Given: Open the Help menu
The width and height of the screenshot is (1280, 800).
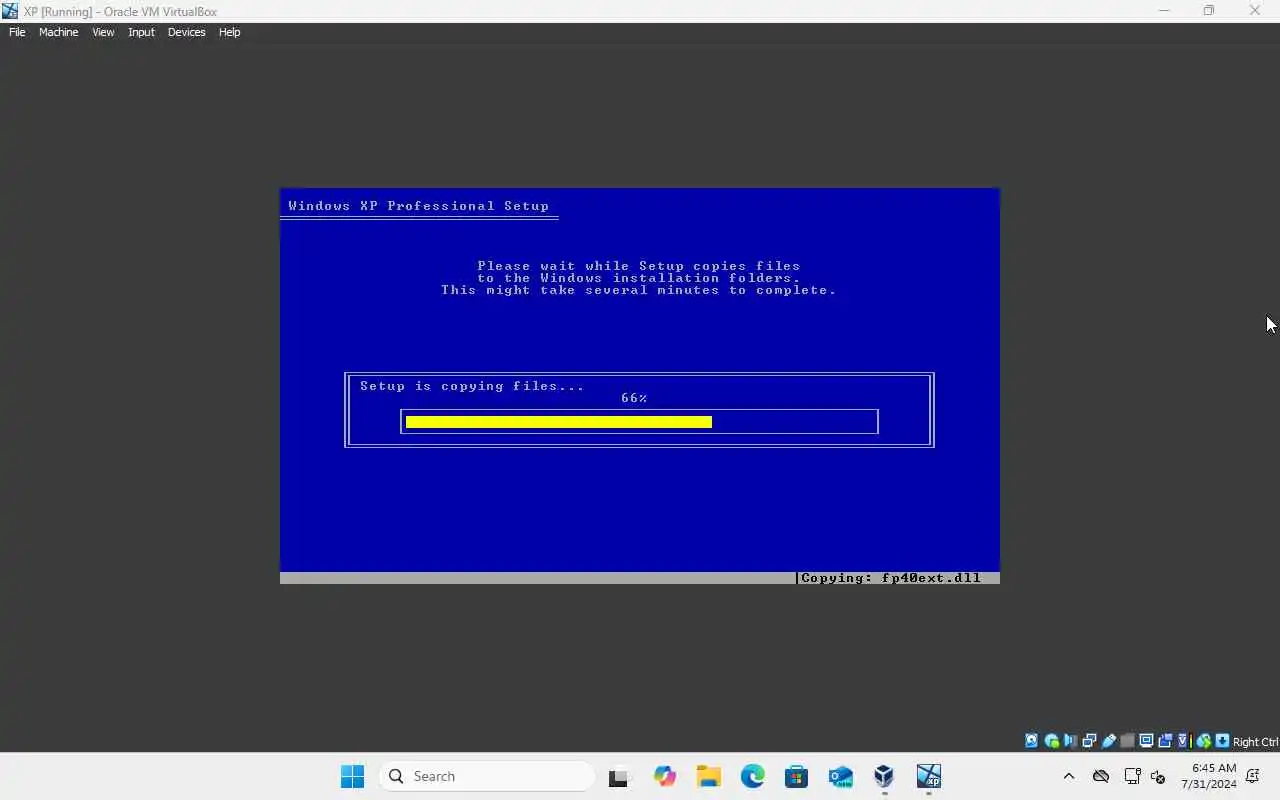Looking at the screenshot, I should pos(229,32).
